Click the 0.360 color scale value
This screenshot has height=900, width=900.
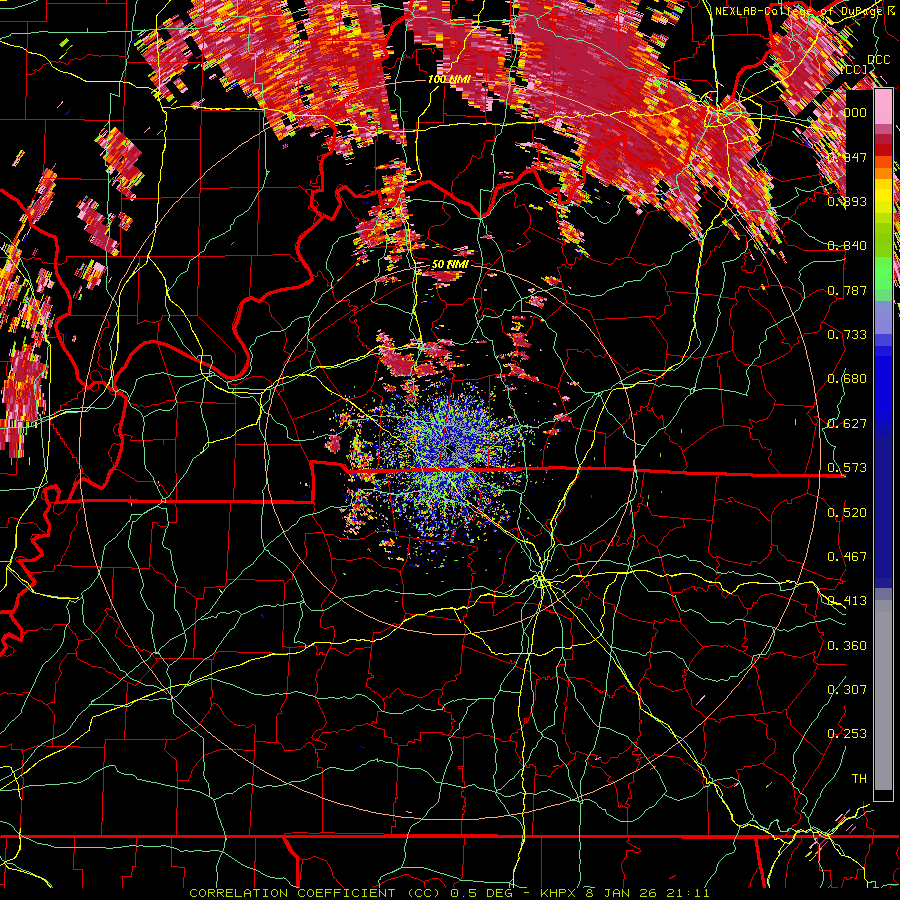click(847, 645)
